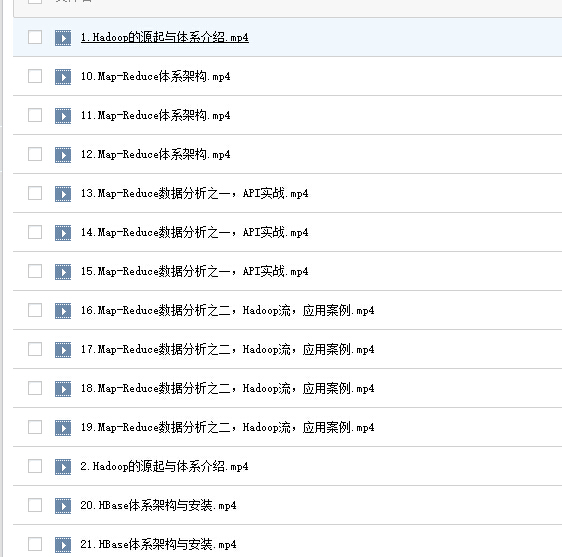Click video icon beside 20.HBase体系架构与安装.mp4

(63, 506)
